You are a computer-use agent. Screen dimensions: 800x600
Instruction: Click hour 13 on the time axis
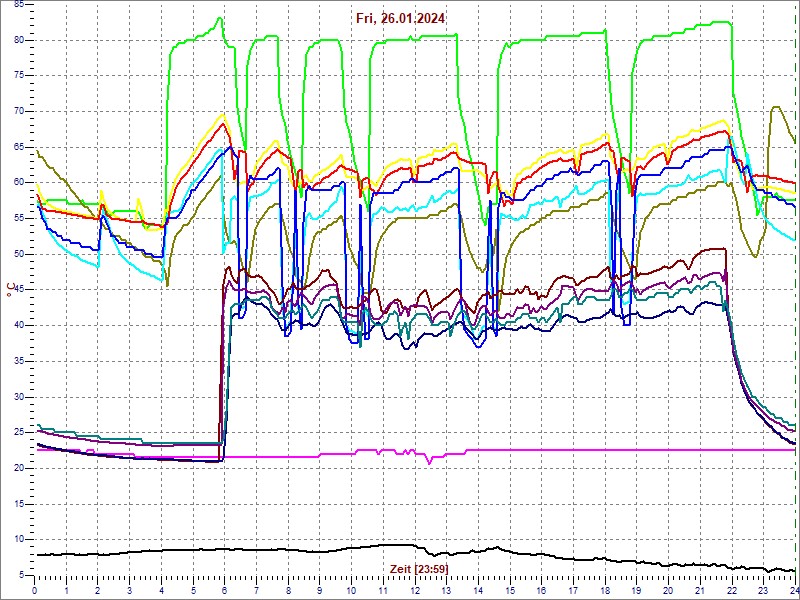click(446, 590)
